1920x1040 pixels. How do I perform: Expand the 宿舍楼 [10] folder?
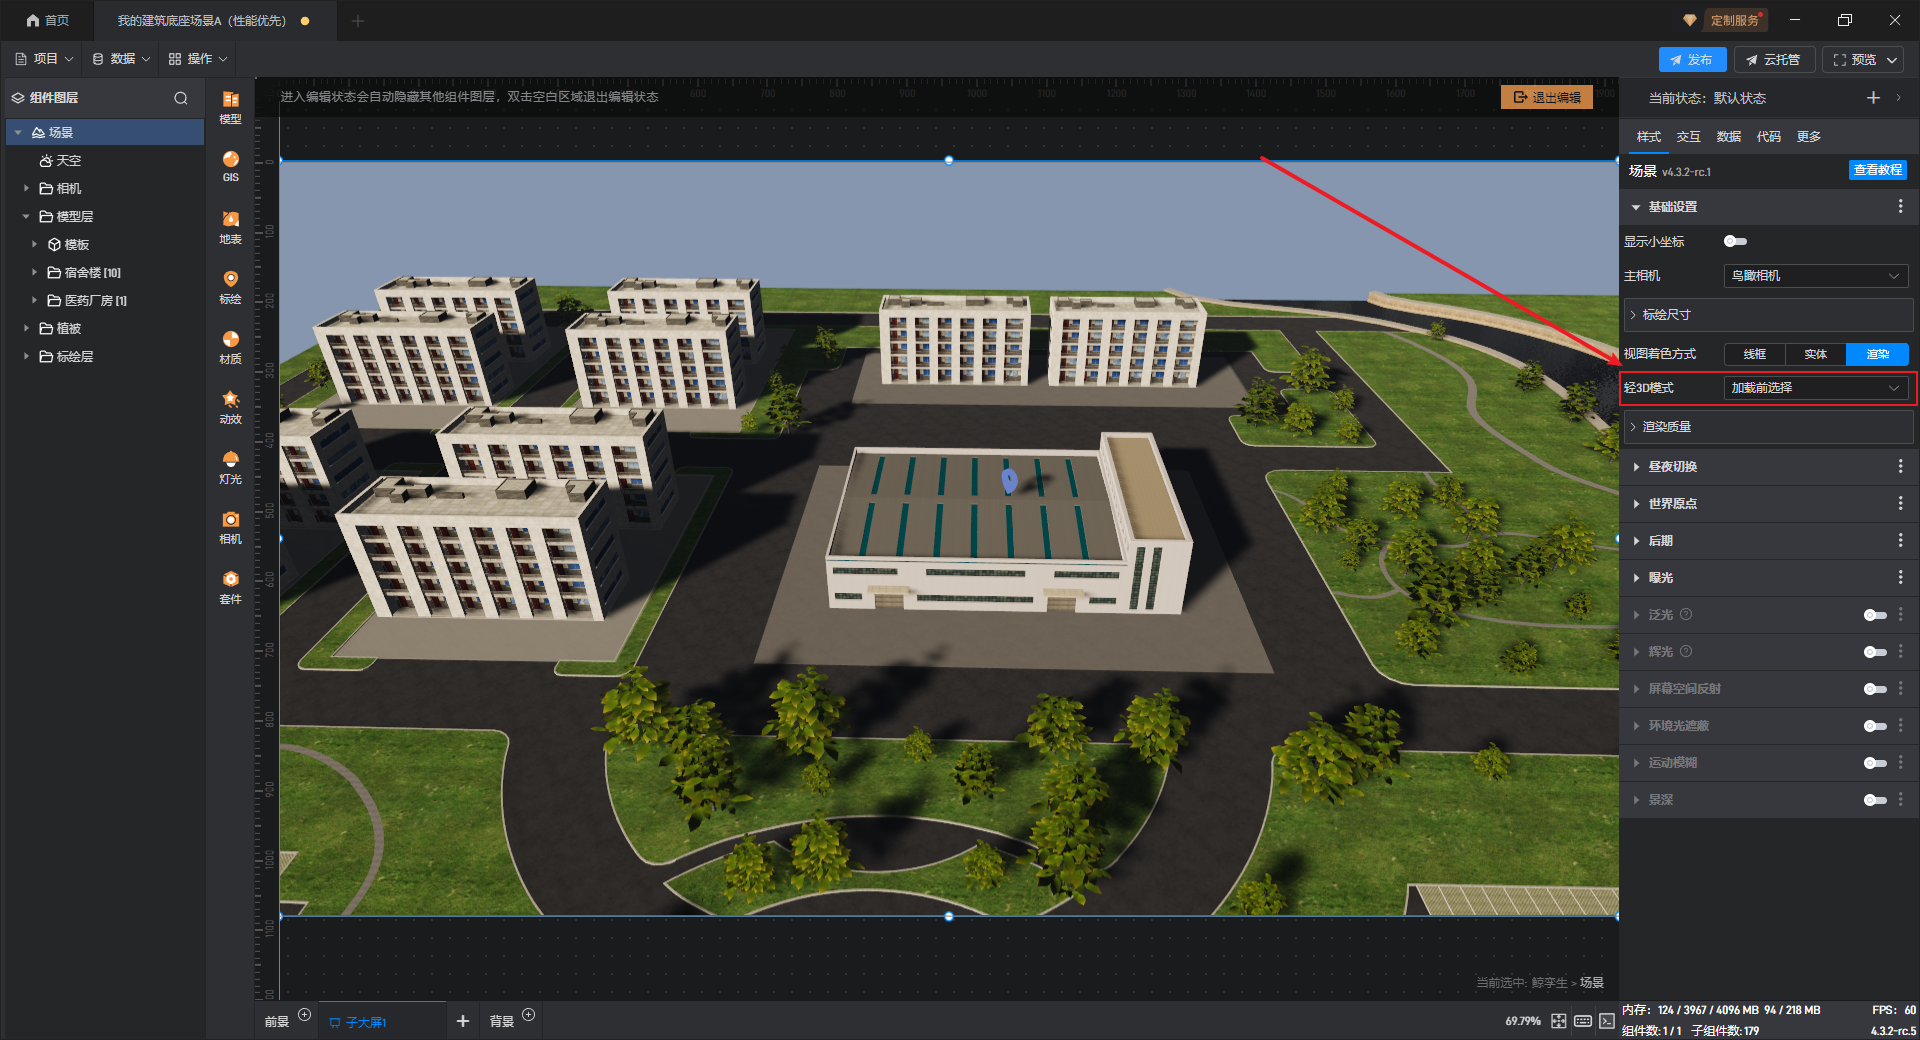point(34,272)
